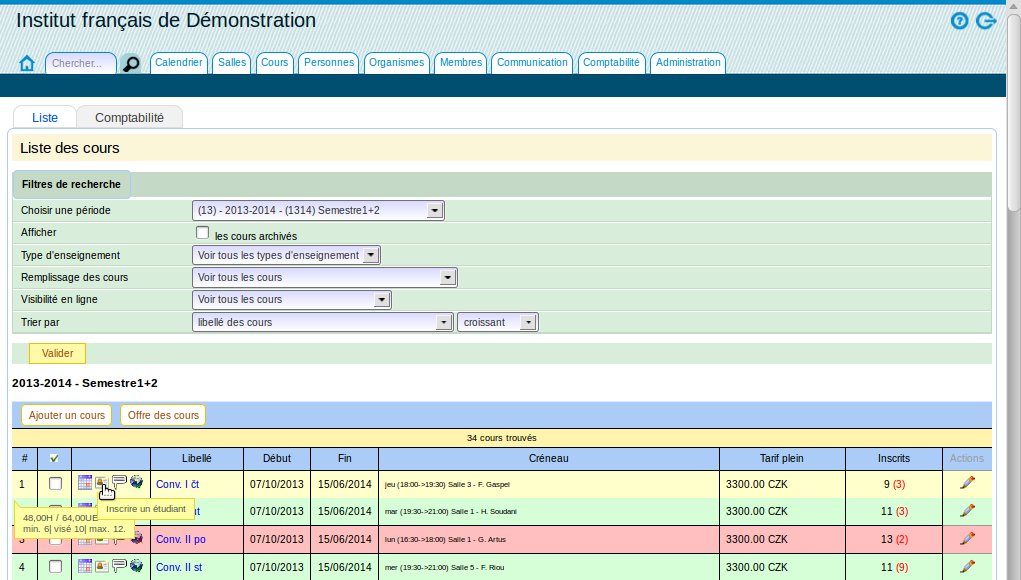Screen dimensions: 1021x580
Task: Click the '9 (3)' enrolled count
Action: pos(893,484)
